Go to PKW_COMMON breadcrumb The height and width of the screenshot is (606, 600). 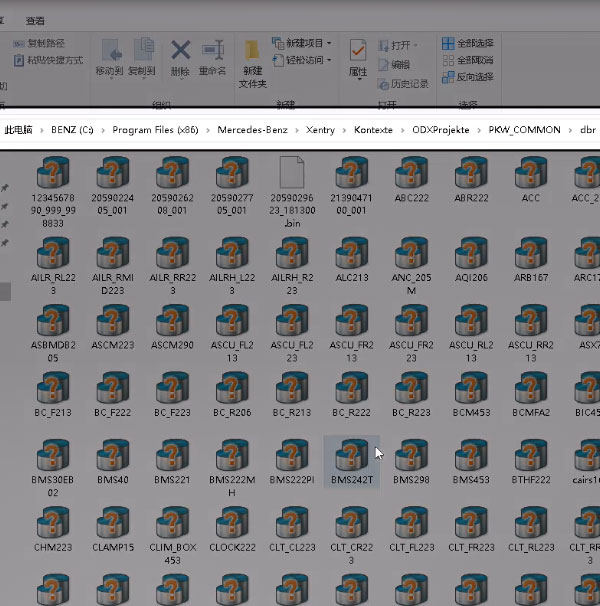(525, 130)
